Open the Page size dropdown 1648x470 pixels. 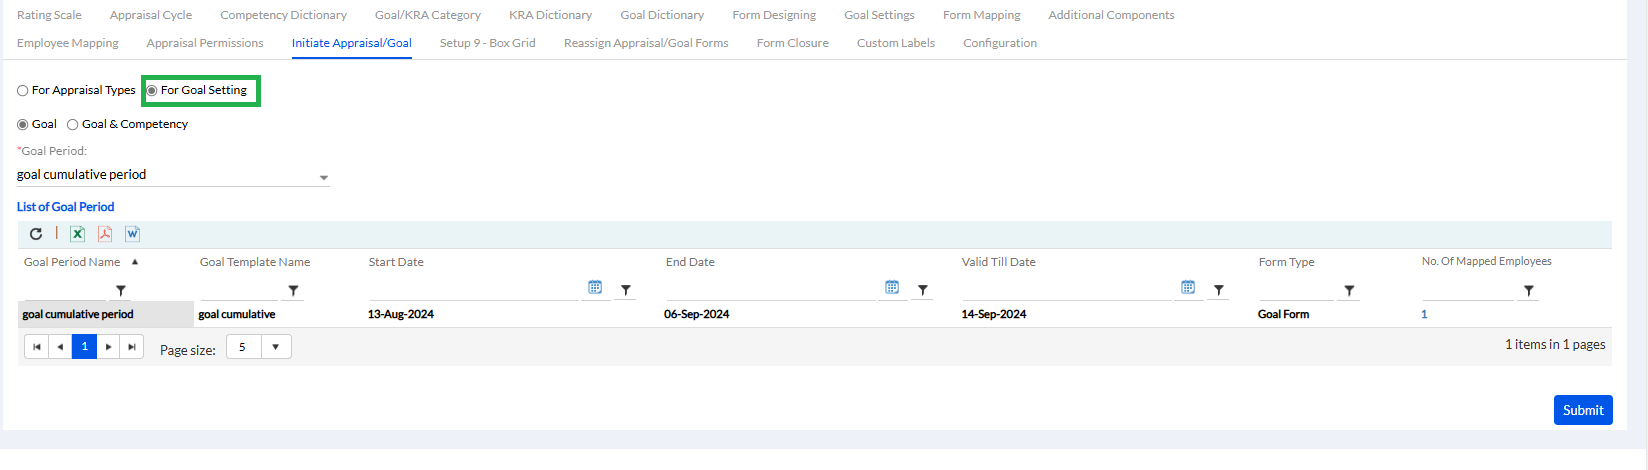[x=276, y=347]
